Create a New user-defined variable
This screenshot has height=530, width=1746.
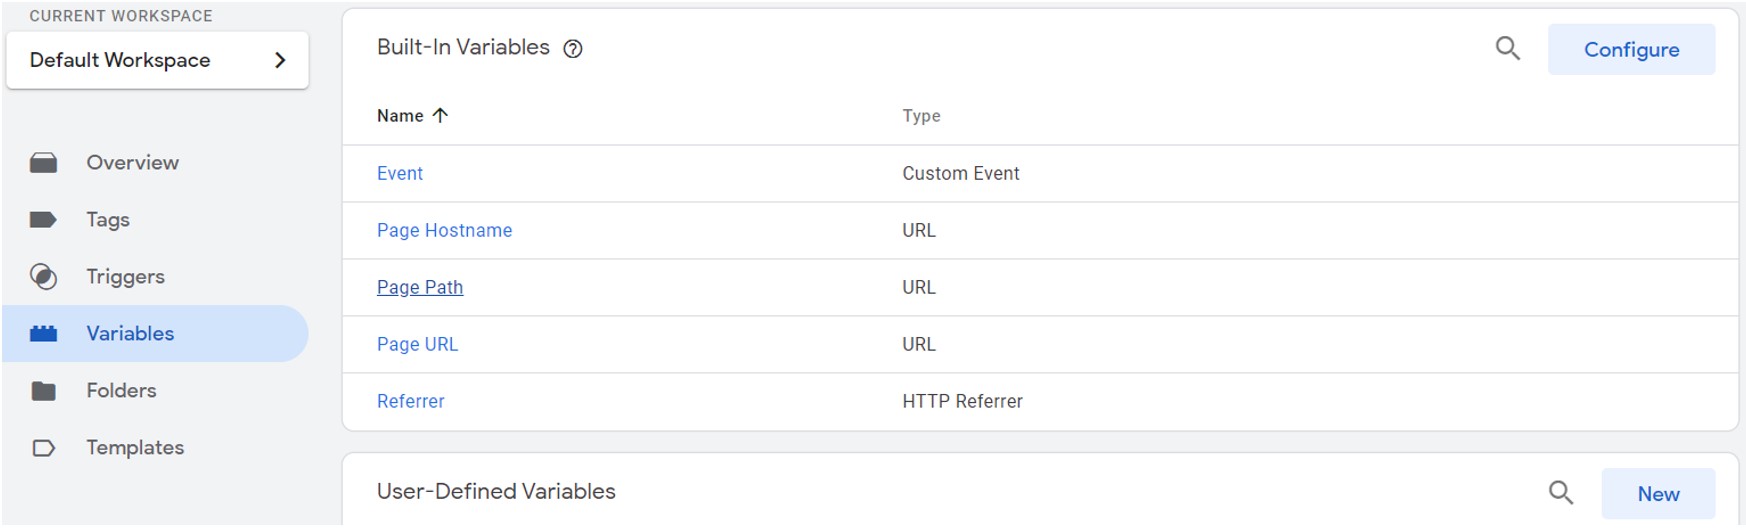(1657, 494)
